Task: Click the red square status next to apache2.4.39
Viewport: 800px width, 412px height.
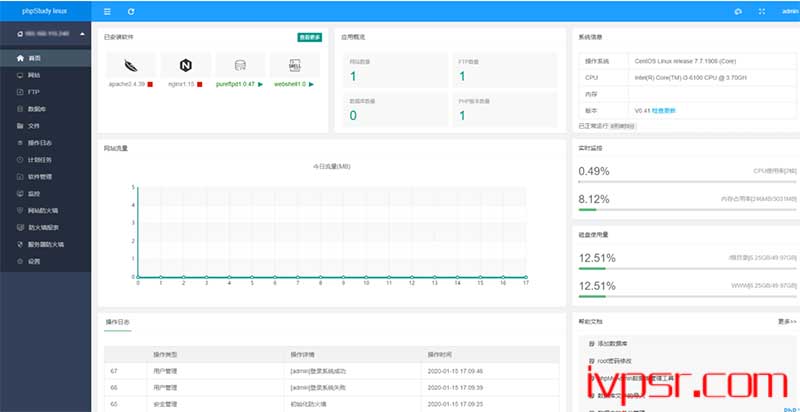Action: click(x=150, y=84)
